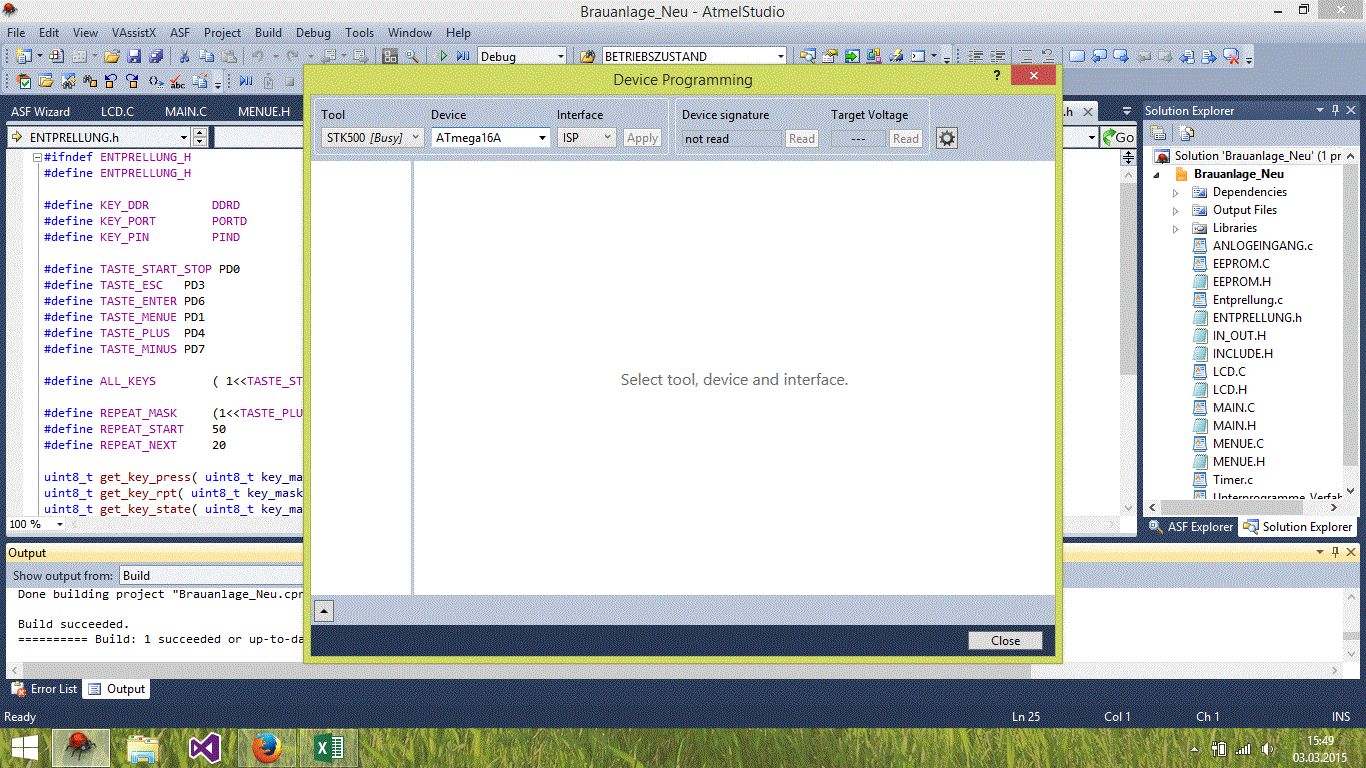Viewport: 1366px width, 768px height.
Task: Open File Explorer from the taskbar
Action: (x=143, y=748)
